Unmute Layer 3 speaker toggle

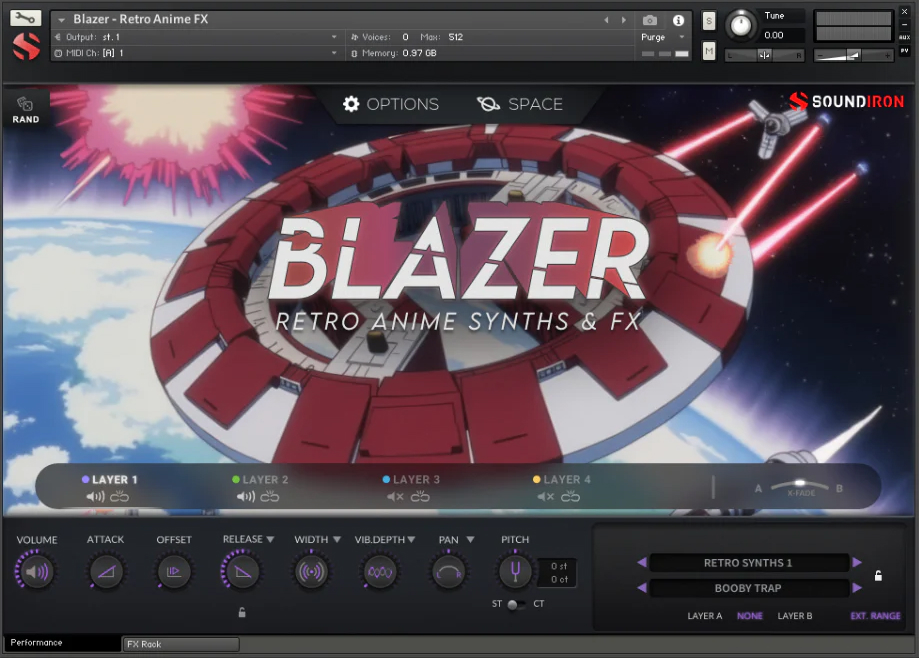click(x=396, y=497)
